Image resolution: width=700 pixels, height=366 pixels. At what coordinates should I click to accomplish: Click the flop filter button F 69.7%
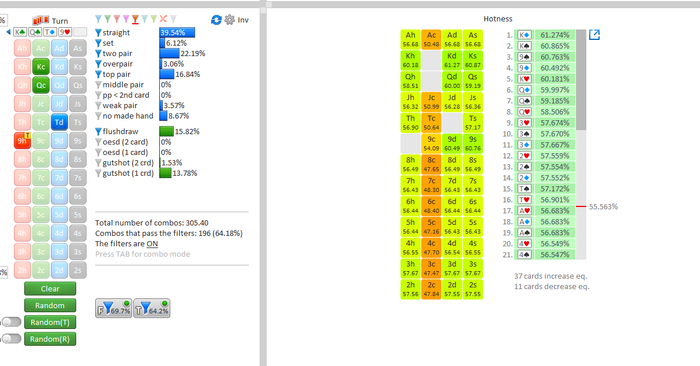pos(113,308)
